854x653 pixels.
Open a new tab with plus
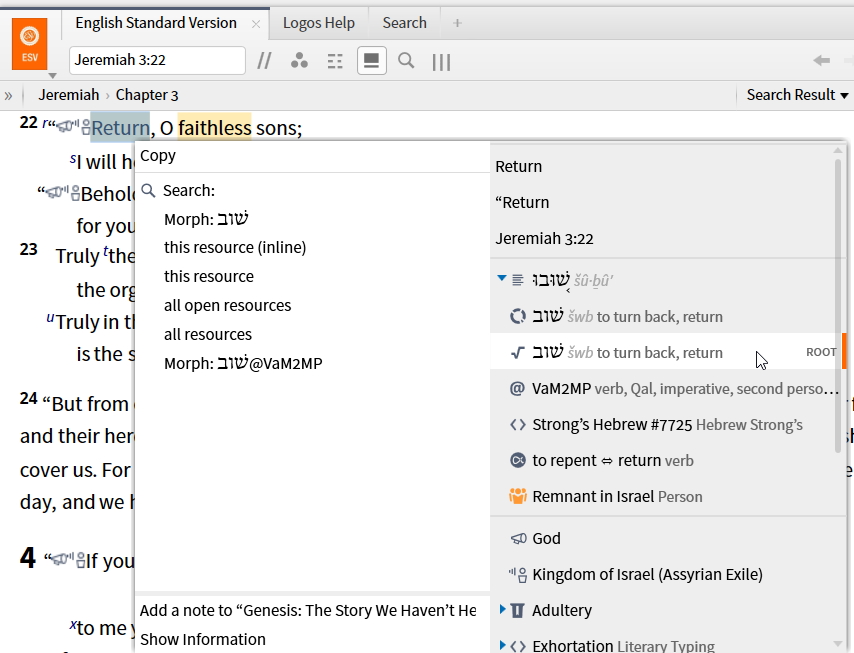457,23
